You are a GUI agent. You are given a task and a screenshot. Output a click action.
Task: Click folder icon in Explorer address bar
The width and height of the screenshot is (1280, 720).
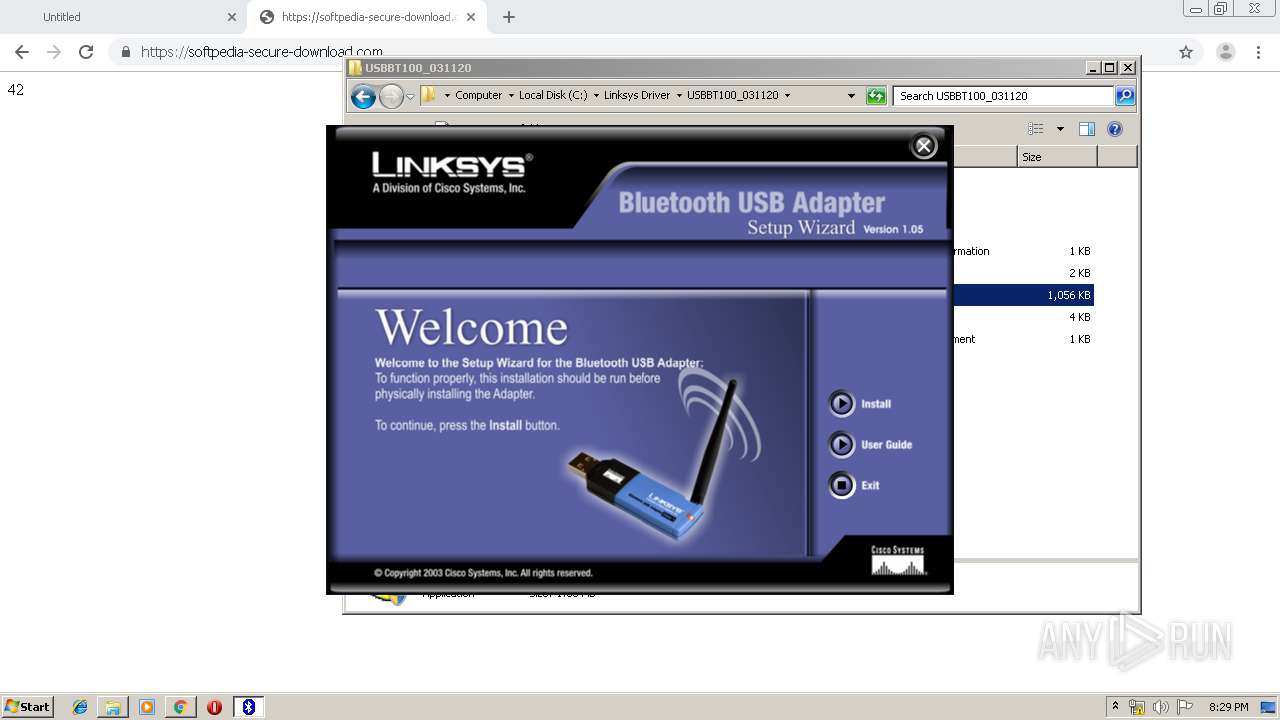click(x=429, y=95)
